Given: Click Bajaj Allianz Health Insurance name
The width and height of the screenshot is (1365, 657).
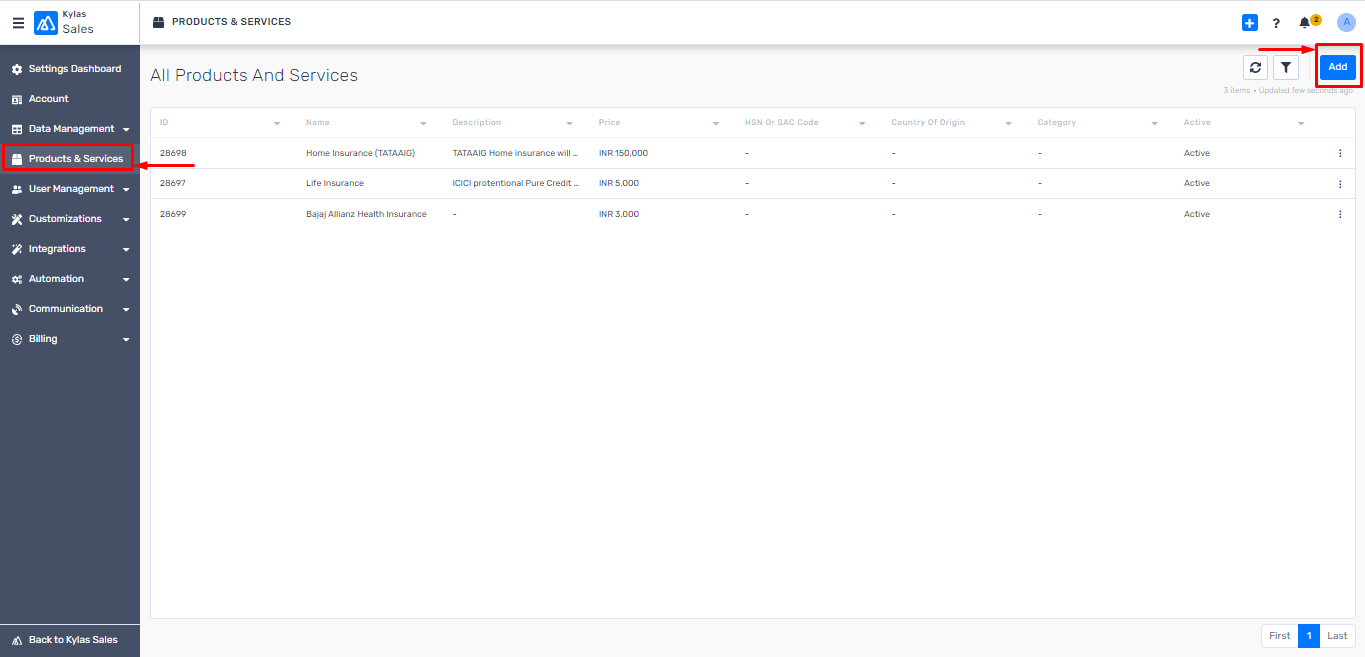Looking at the screenshot, I should coord(366,214).
